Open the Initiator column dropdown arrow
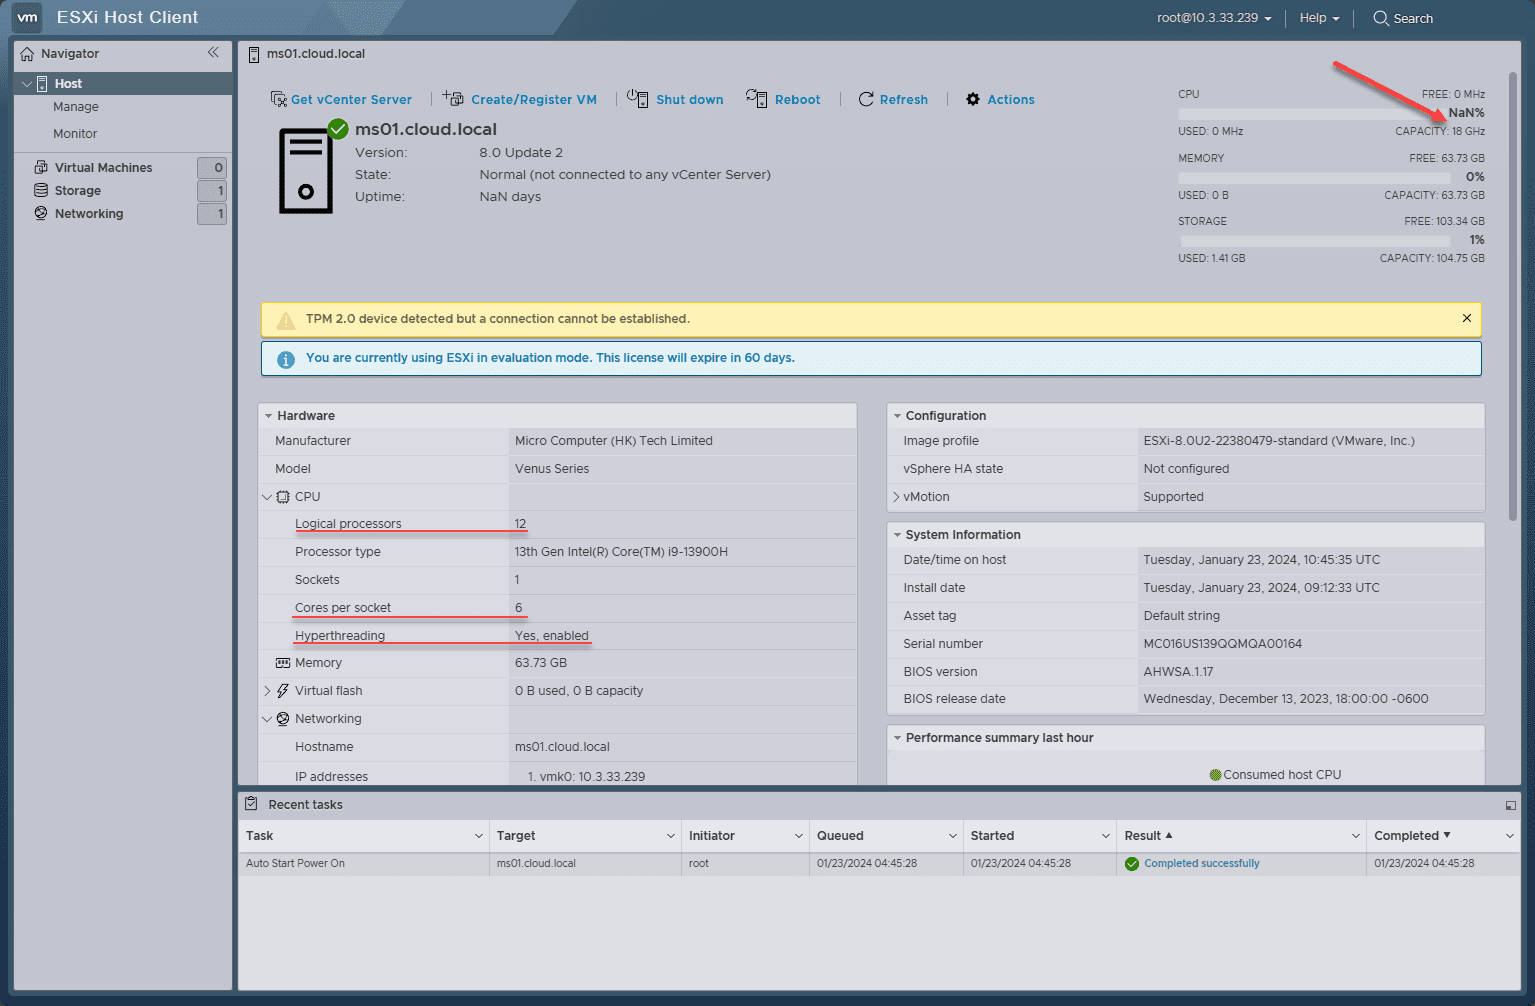Screen dimensions: 1535x1006 pos(798,836)
